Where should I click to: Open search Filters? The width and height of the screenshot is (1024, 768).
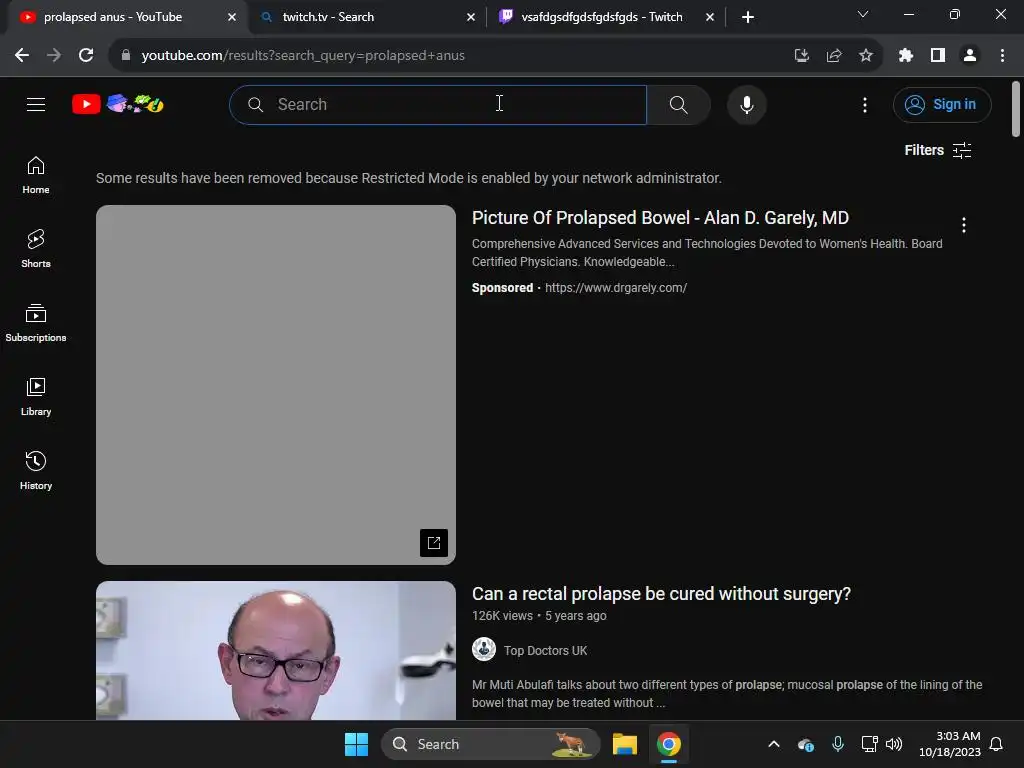coord(938,150)
